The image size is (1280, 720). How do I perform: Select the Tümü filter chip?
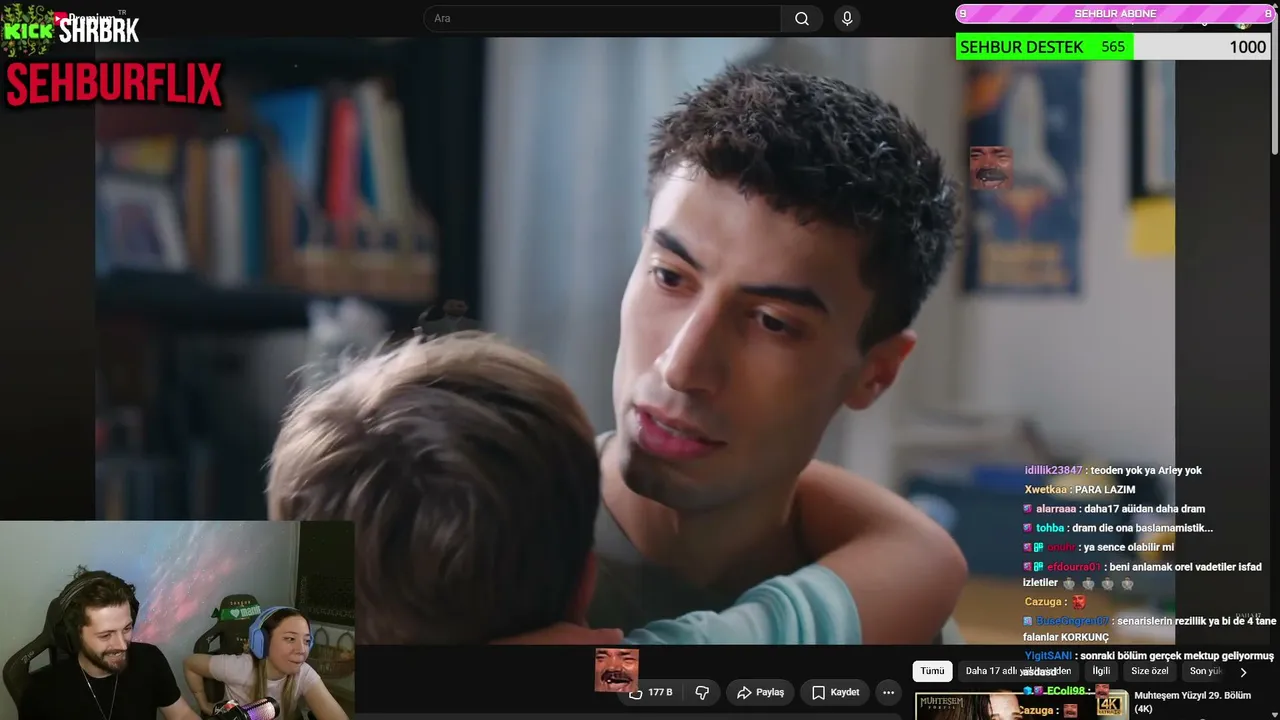click(x=932, y=671)
